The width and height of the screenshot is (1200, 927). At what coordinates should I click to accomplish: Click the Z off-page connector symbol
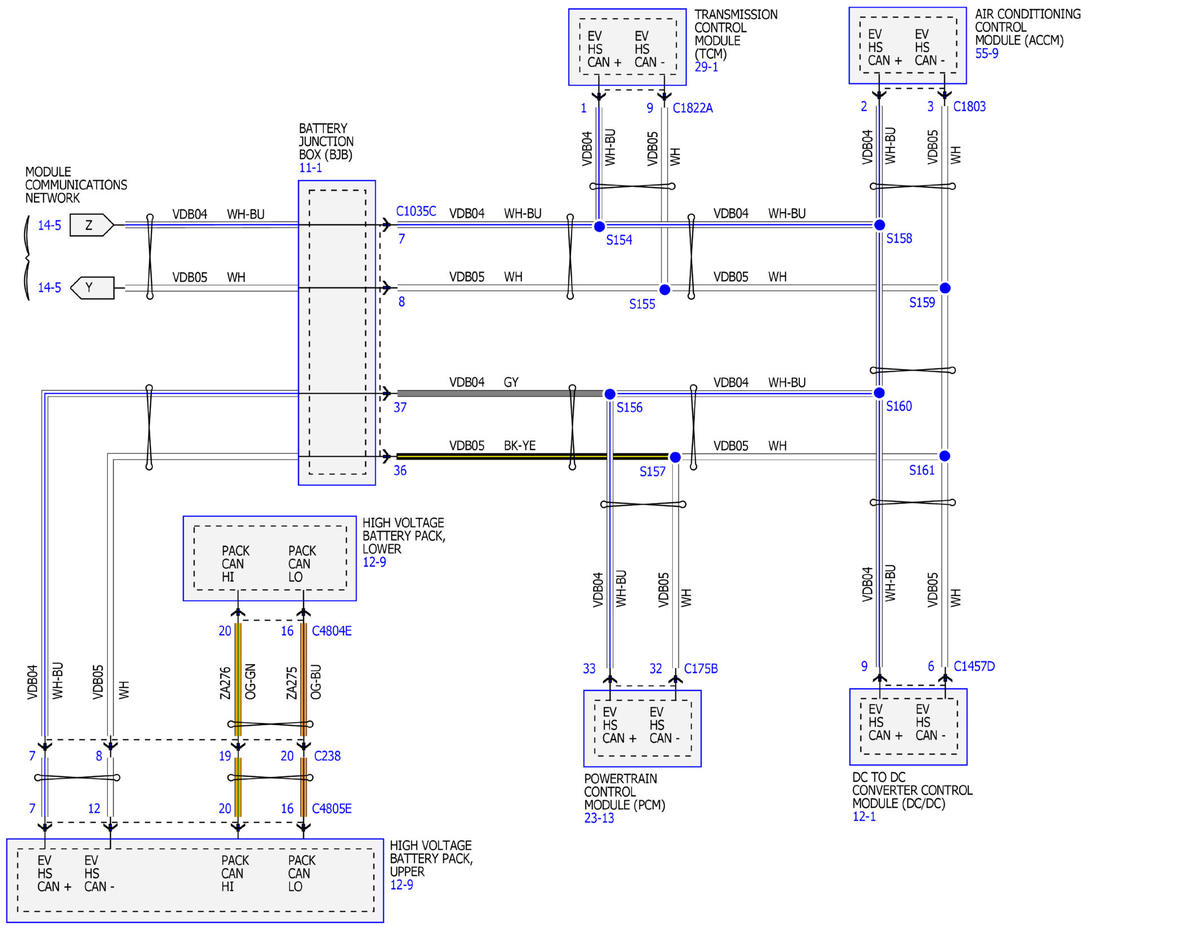92,226
